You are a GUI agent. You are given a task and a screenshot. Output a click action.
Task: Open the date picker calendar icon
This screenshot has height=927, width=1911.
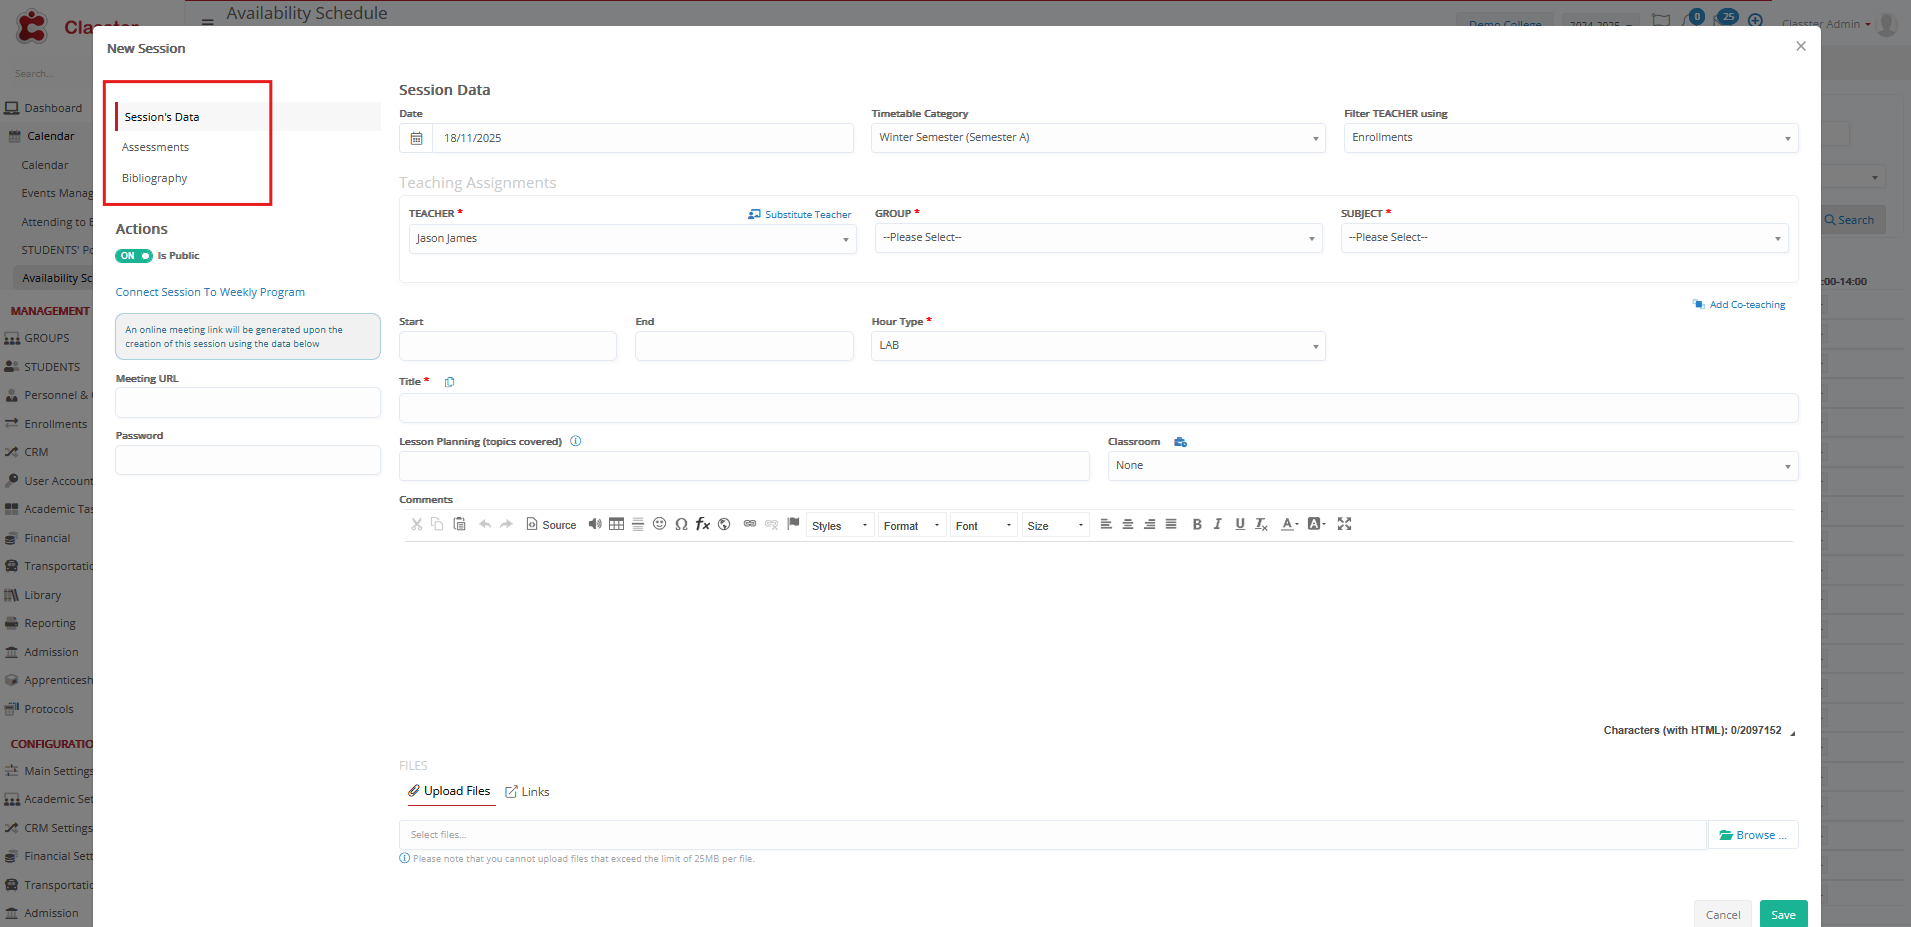click(416, 138)
